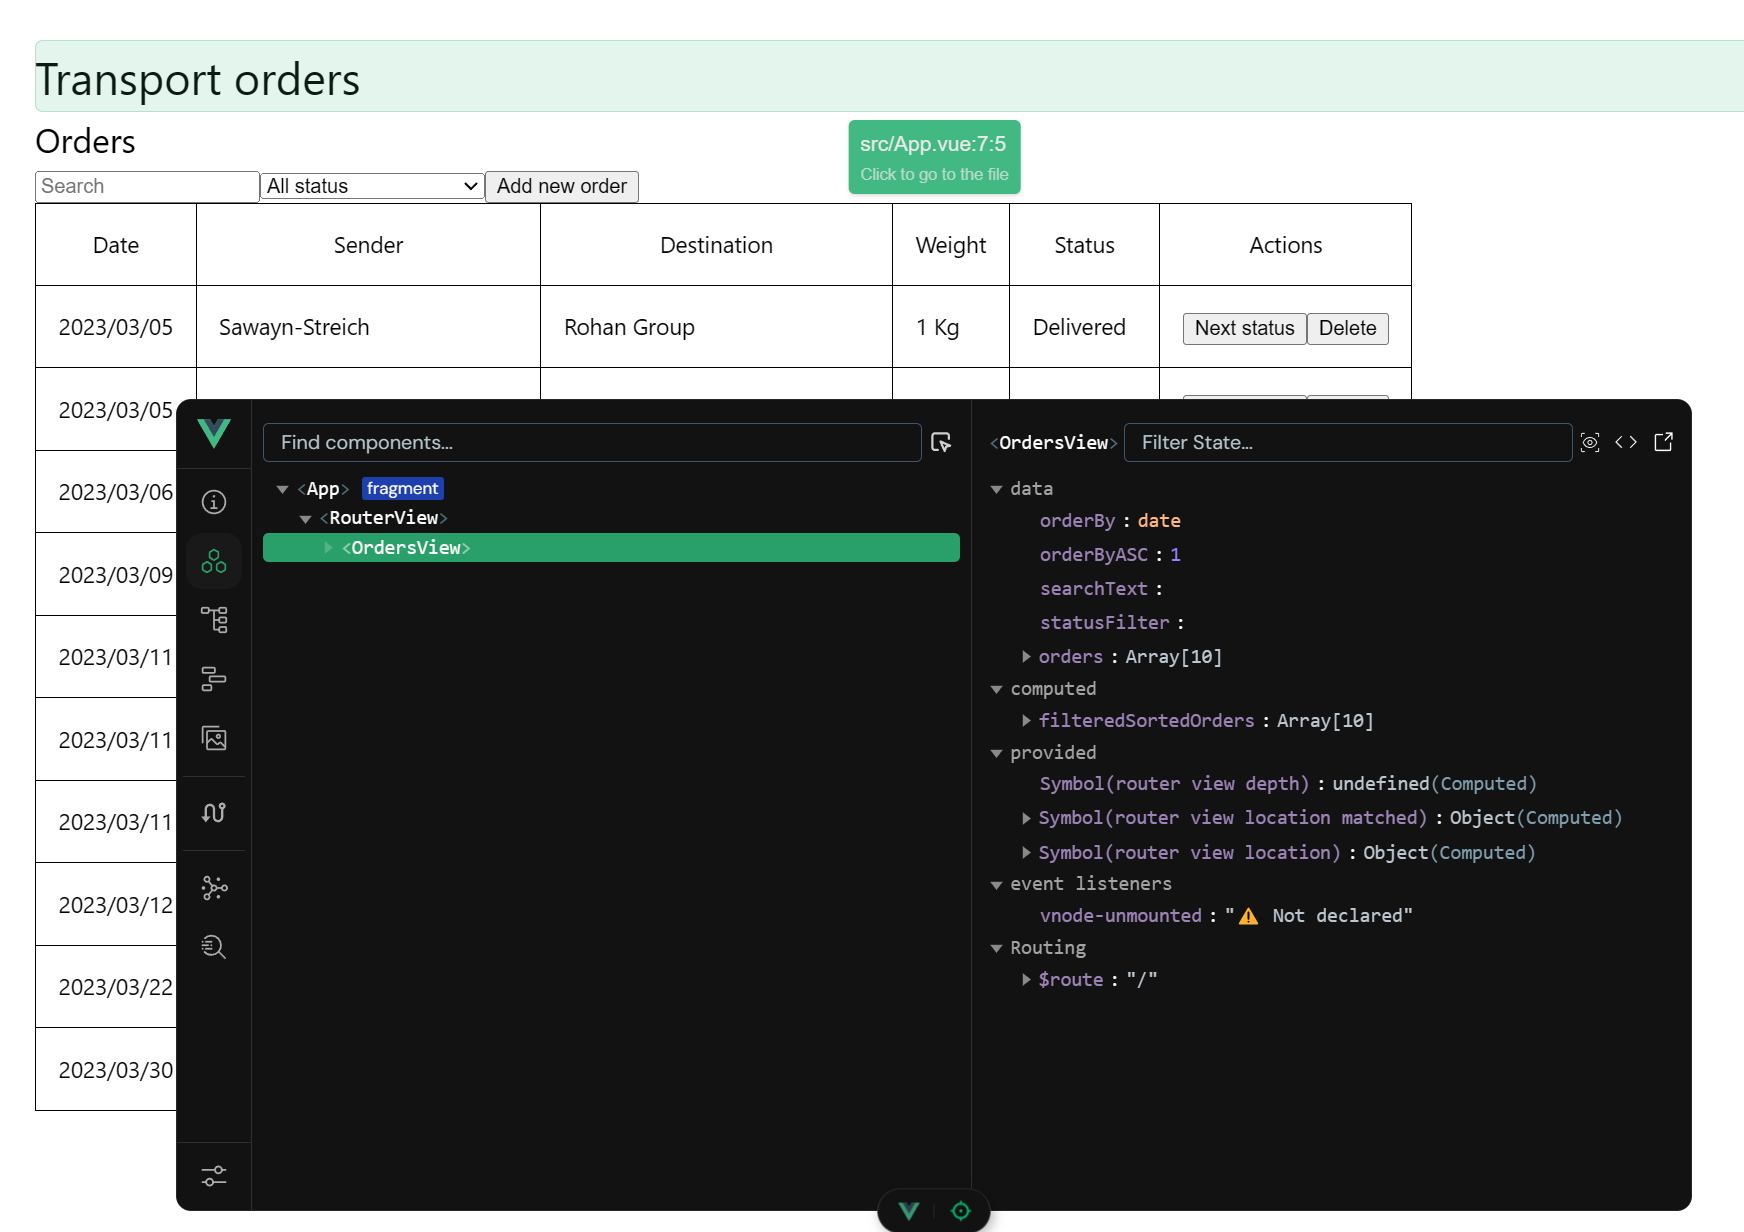Open component in editor icon
Viewport: 1744px width, 1232px height.
[x=1664, y=442]
